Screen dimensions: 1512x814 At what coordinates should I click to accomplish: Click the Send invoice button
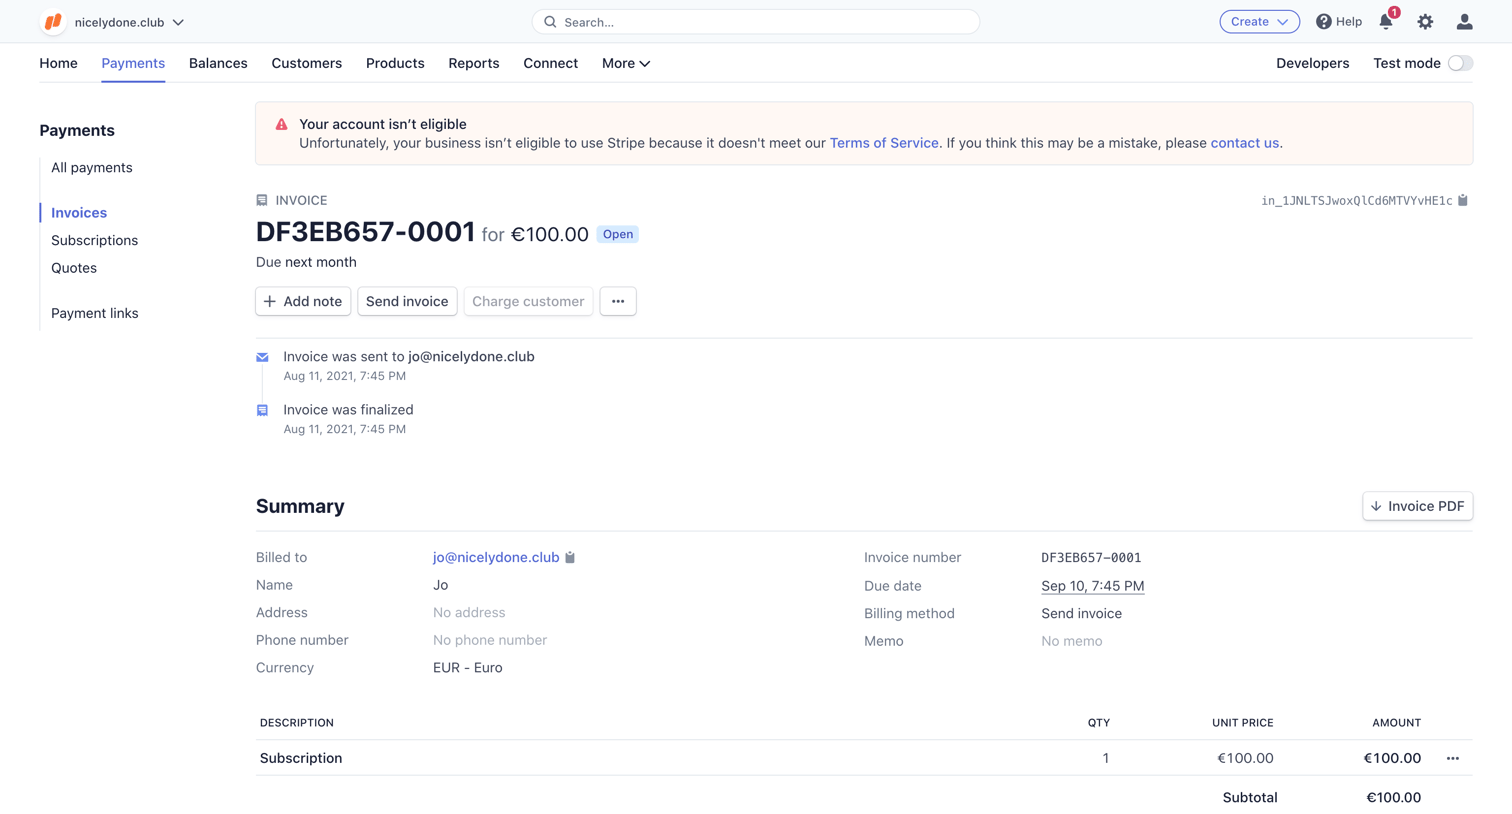(x=407, y=301)
